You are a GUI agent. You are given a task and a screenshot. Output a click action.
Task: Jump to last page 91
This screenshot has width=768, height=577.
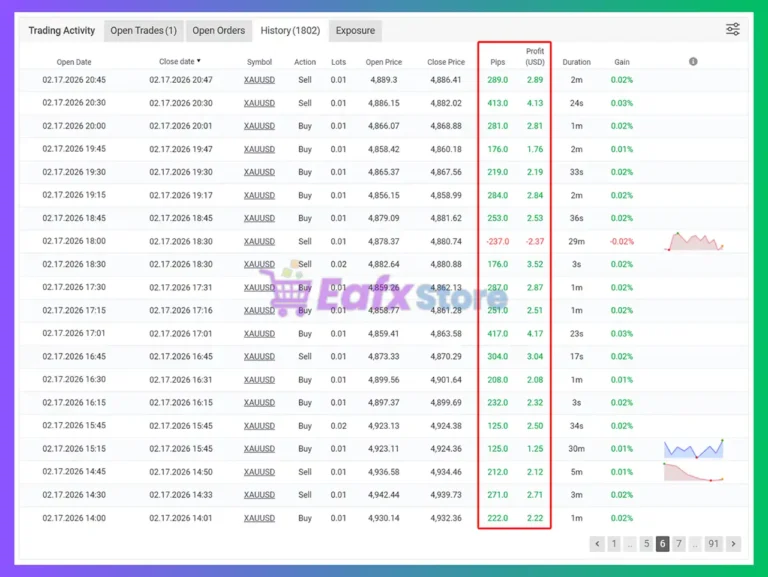click(714, 544)
